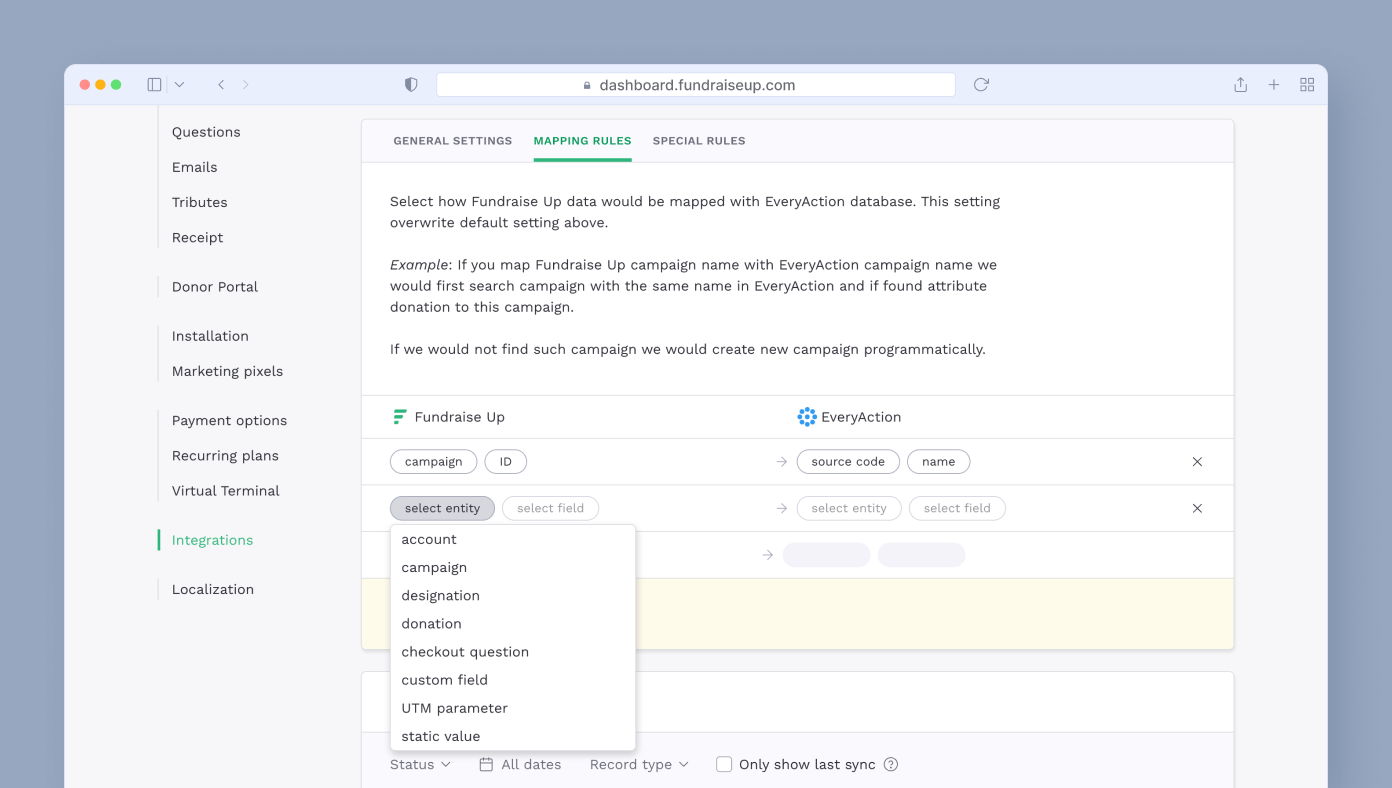The height and width of the screenshot is (788, 1392).
Task: Click the highlighted select entity pill
Action: coord(442,508)
